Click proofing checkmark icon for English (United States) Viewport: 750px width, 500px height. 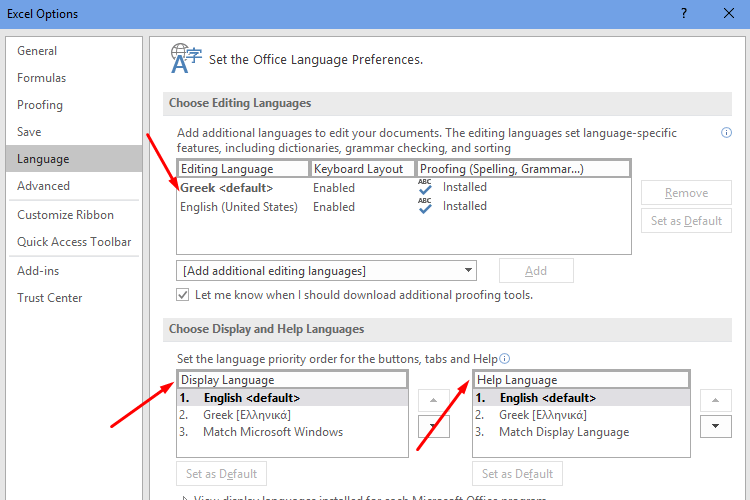425,205
